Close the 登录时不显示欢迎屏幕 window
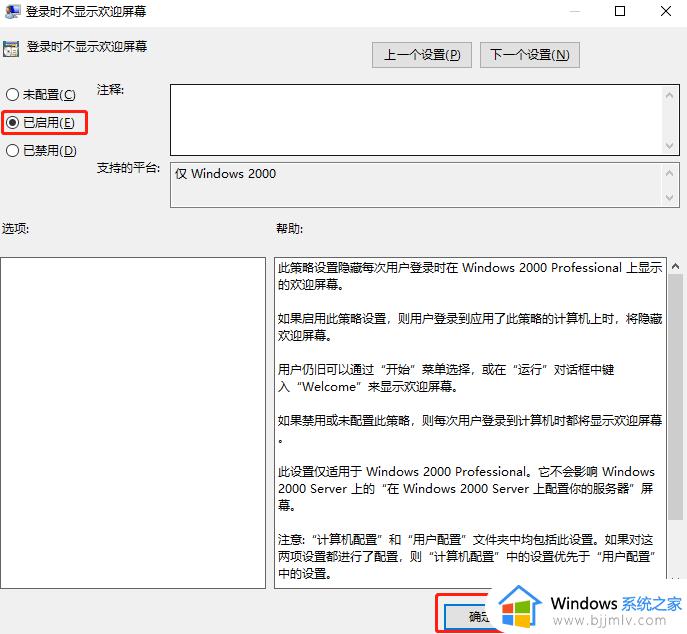 pos(666,11)
